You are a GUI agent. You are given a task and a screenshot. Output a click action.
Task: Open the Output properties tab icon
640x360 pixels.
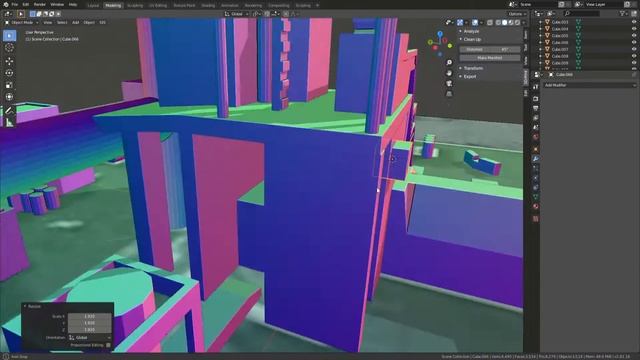tap(536, 109)
